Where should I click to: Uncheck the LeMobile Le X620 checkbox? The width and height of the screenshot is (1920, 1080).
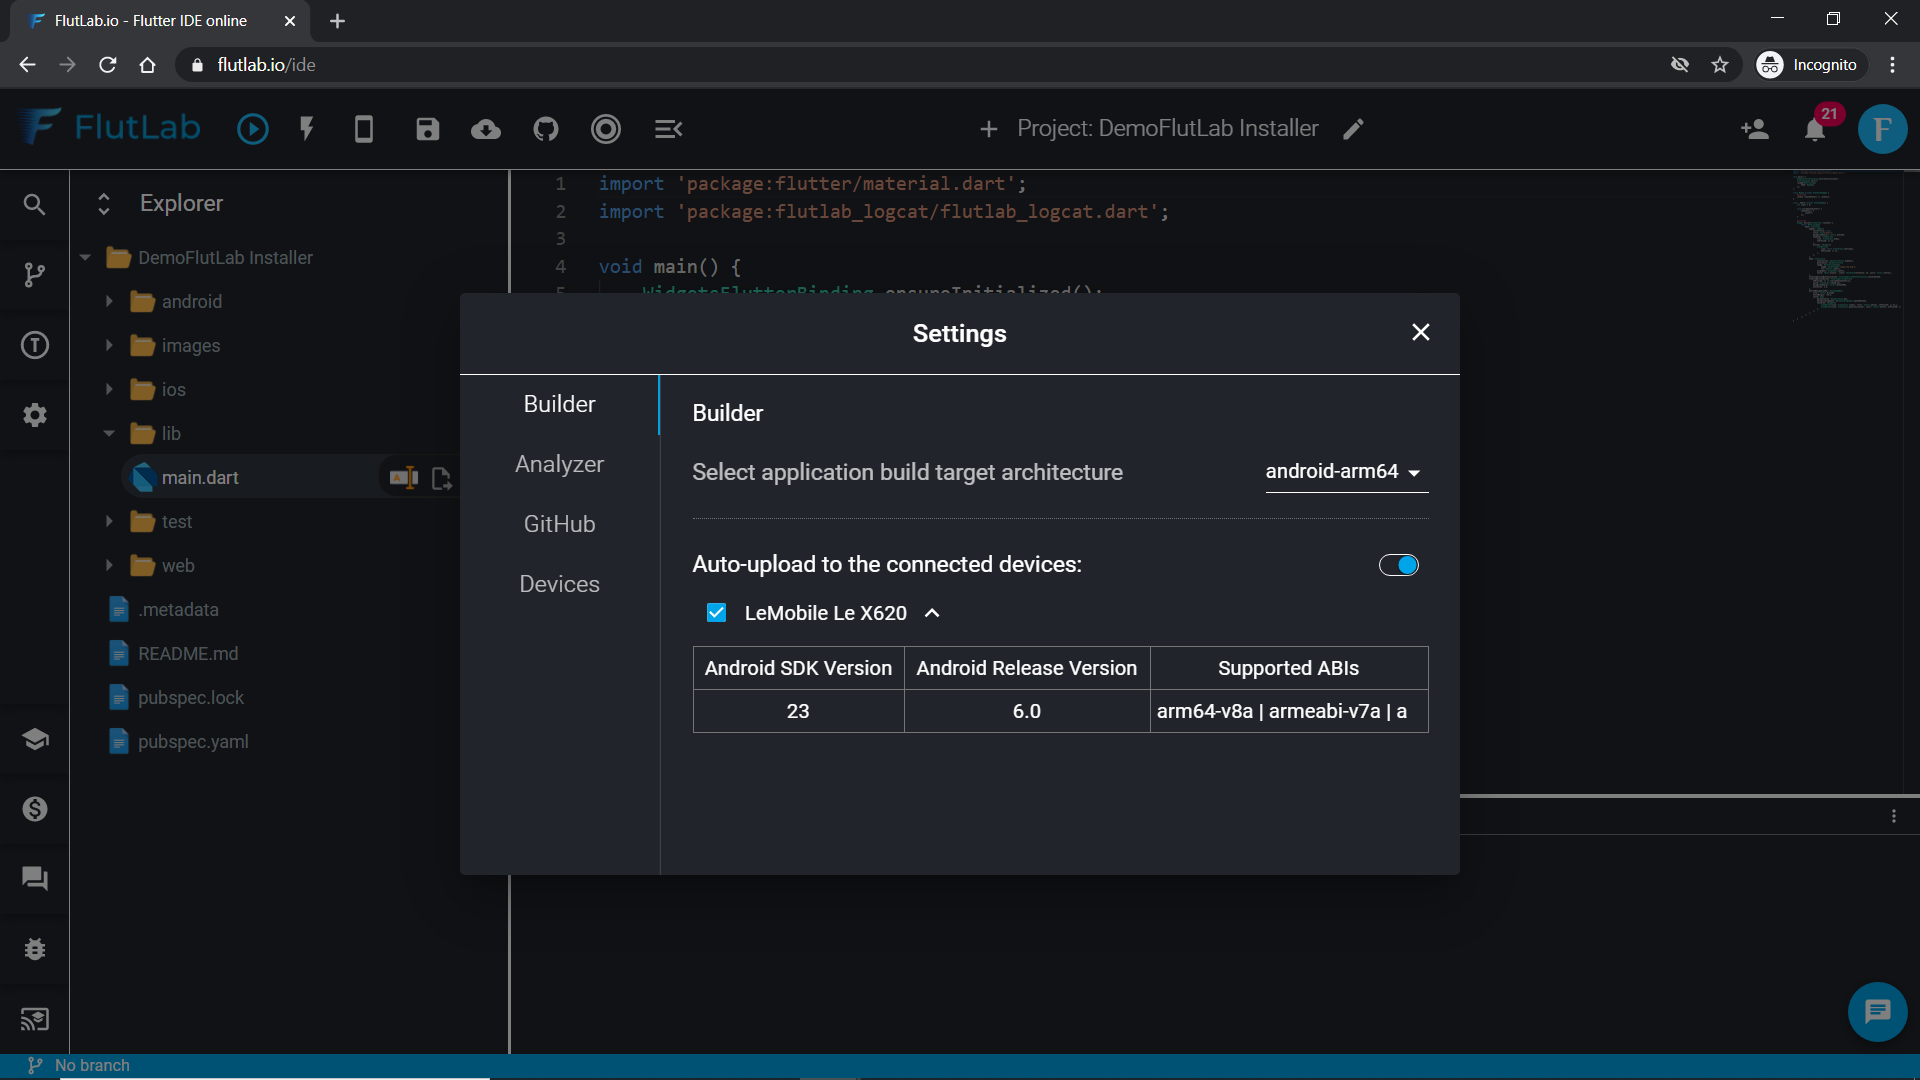pyautogui.click(x=716, y=613)
